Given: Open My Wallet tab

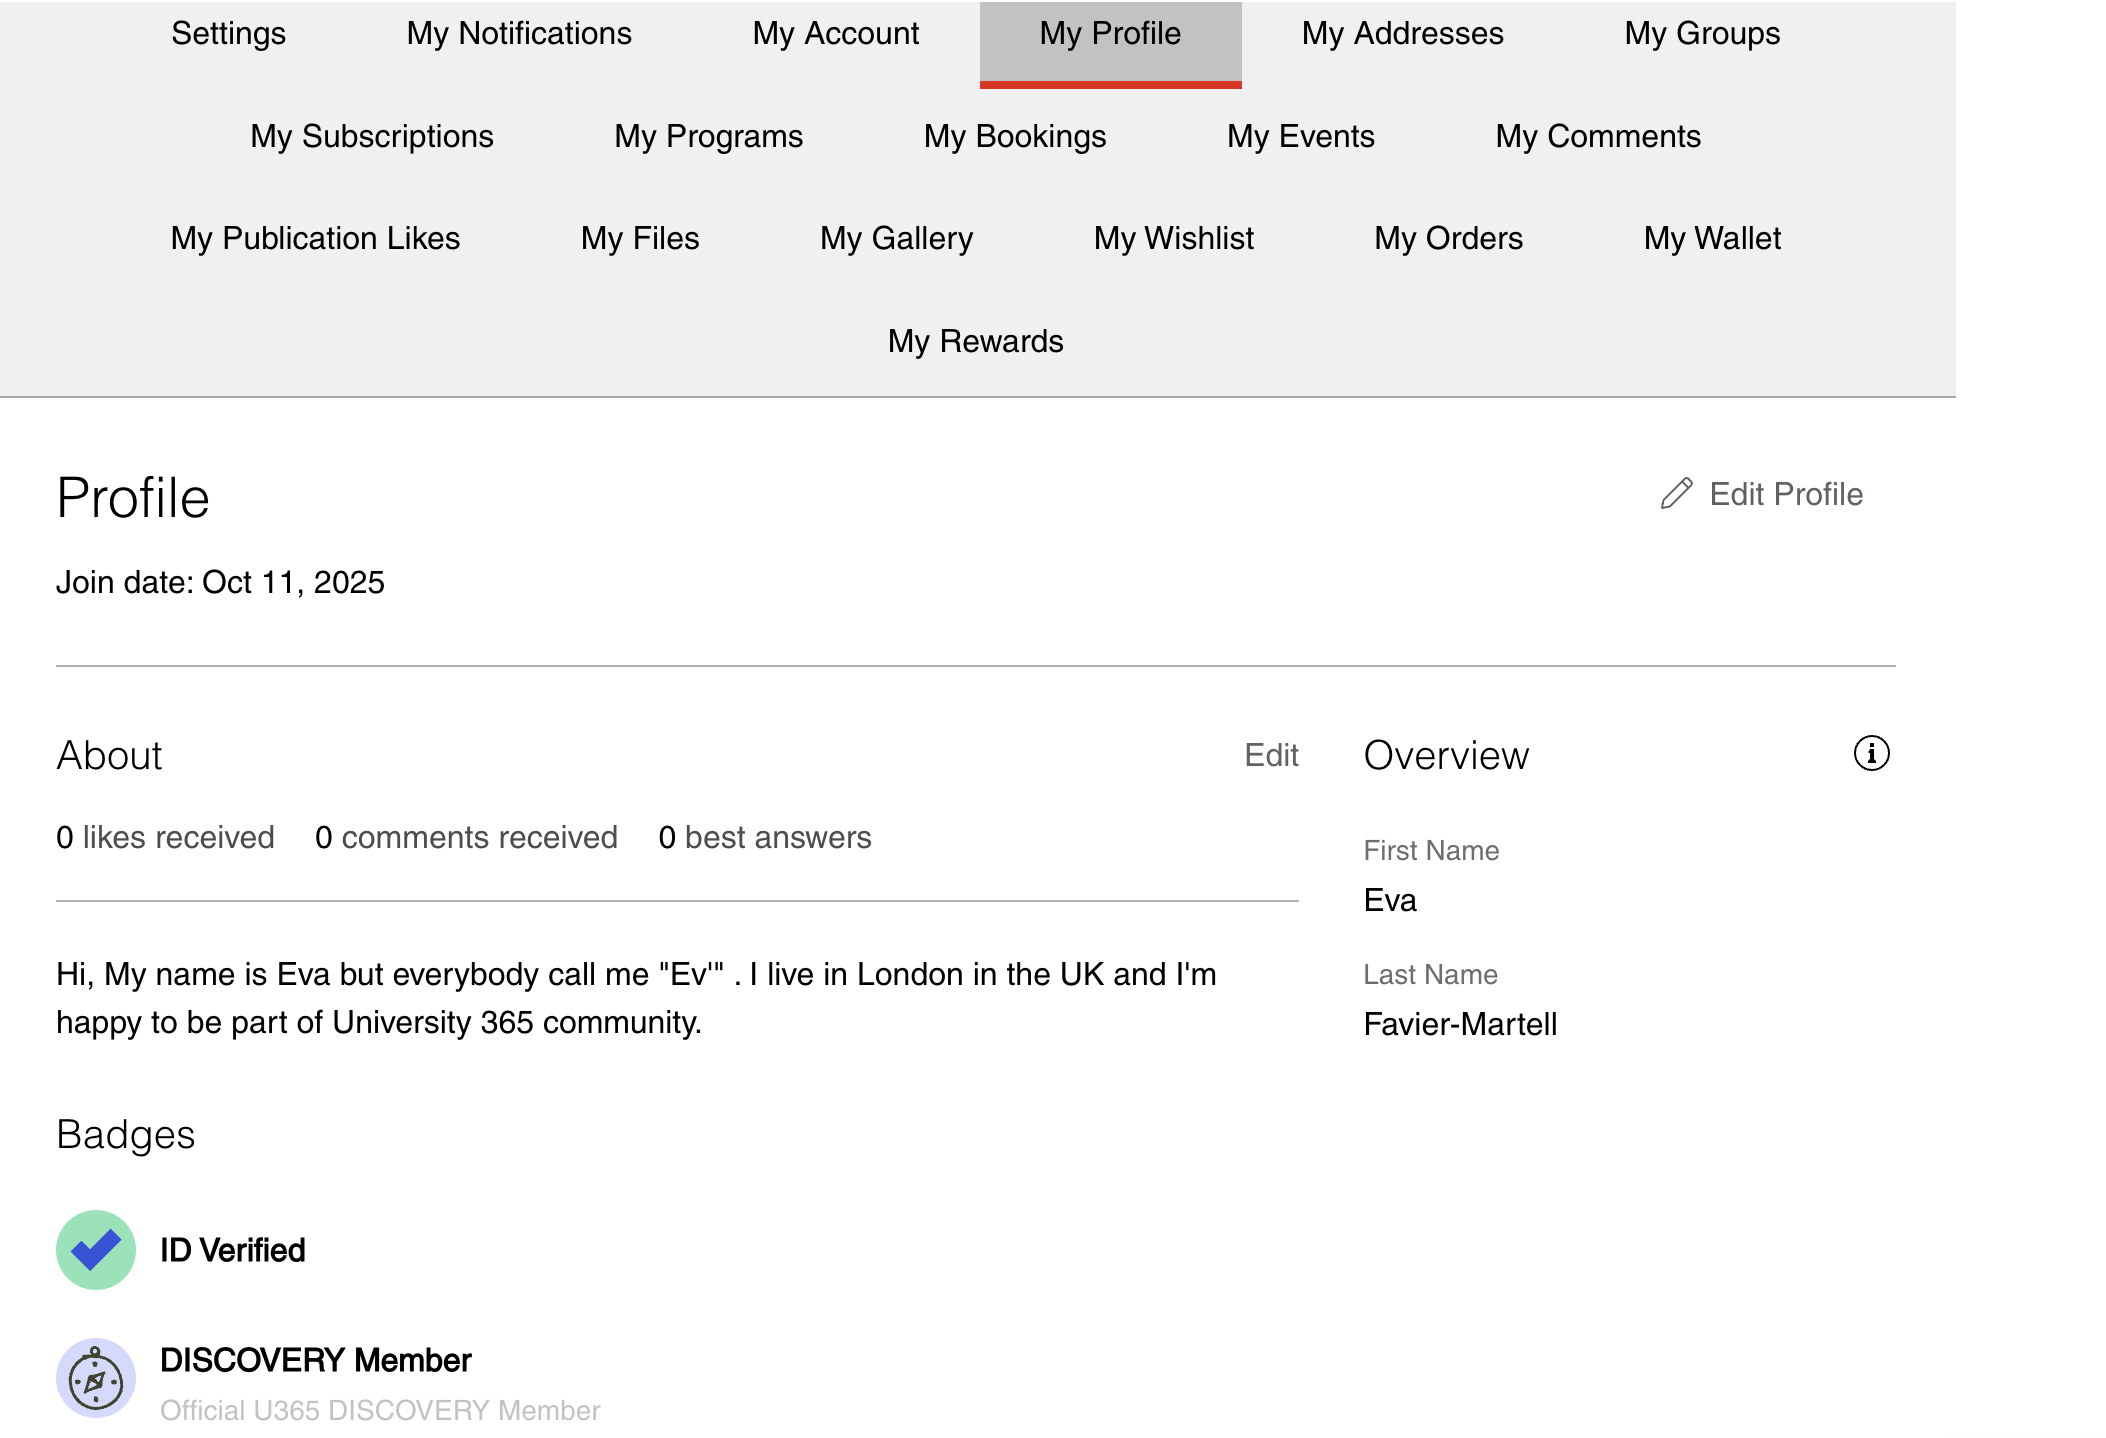Looking at the screenshot, I should click(1711, 238).
